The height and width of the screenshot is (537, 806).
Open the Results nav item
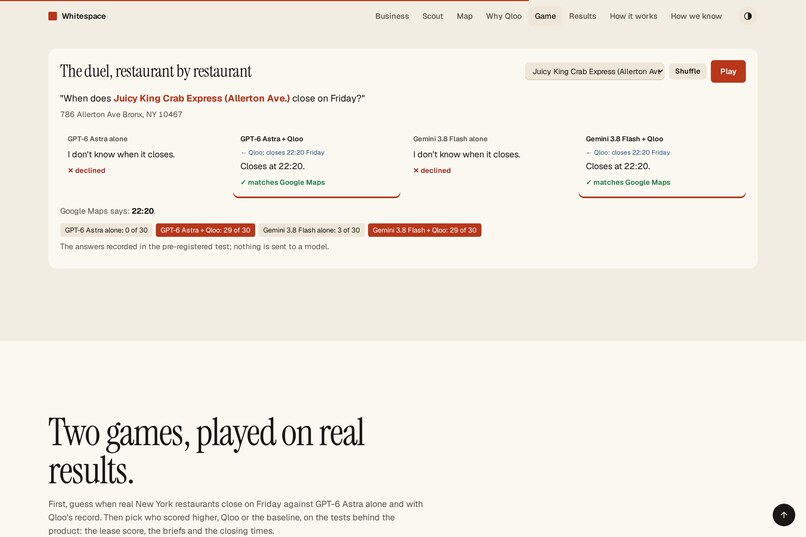582,16
